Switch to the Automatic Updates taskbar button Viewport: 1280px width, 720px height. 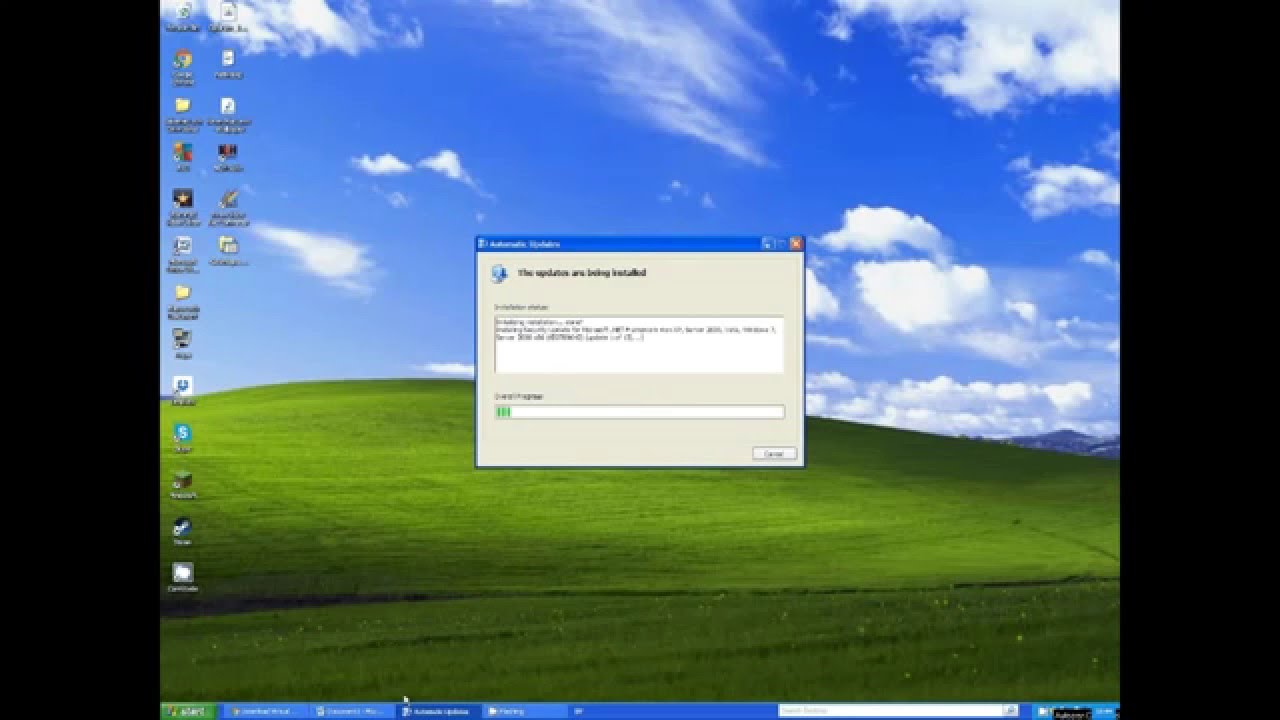coord(437,711)
